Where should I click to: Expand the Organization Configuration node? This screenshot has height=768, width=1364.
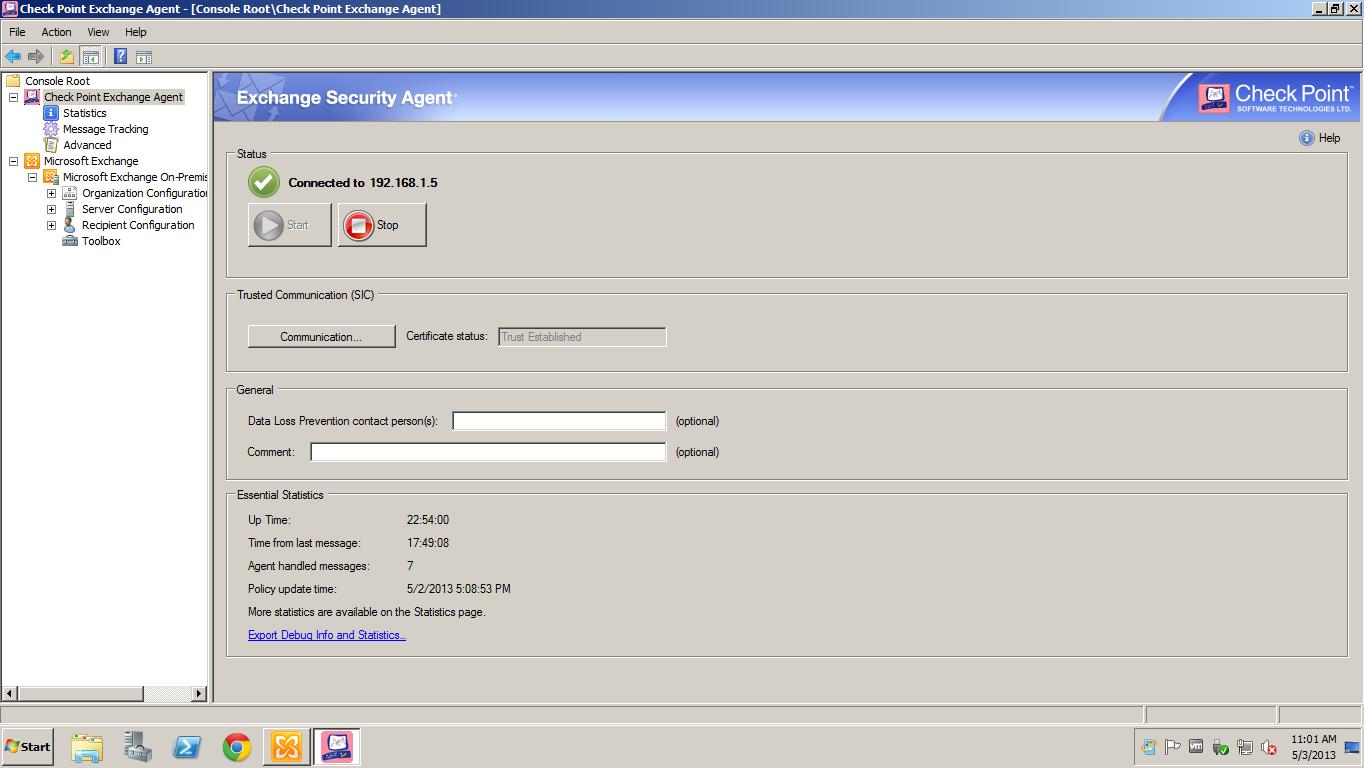click(x=51, y=193)
